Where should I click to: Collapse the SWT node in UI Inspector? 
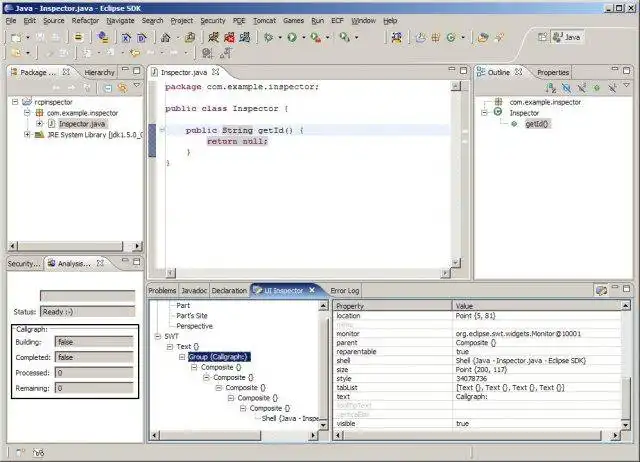pyautogui.click(x=158, y=336)
